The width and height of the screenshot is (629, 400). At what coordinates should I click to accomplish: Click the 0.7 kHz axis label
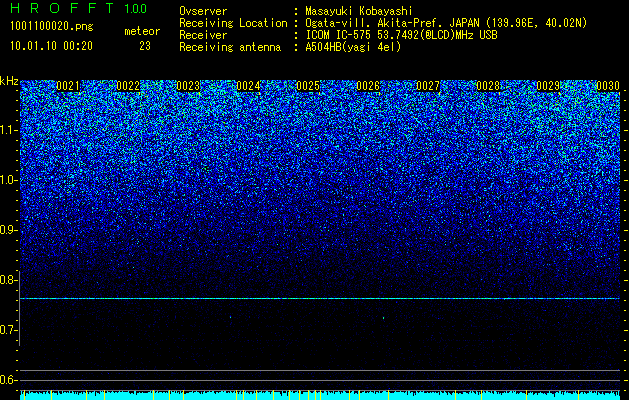[9, 330]
